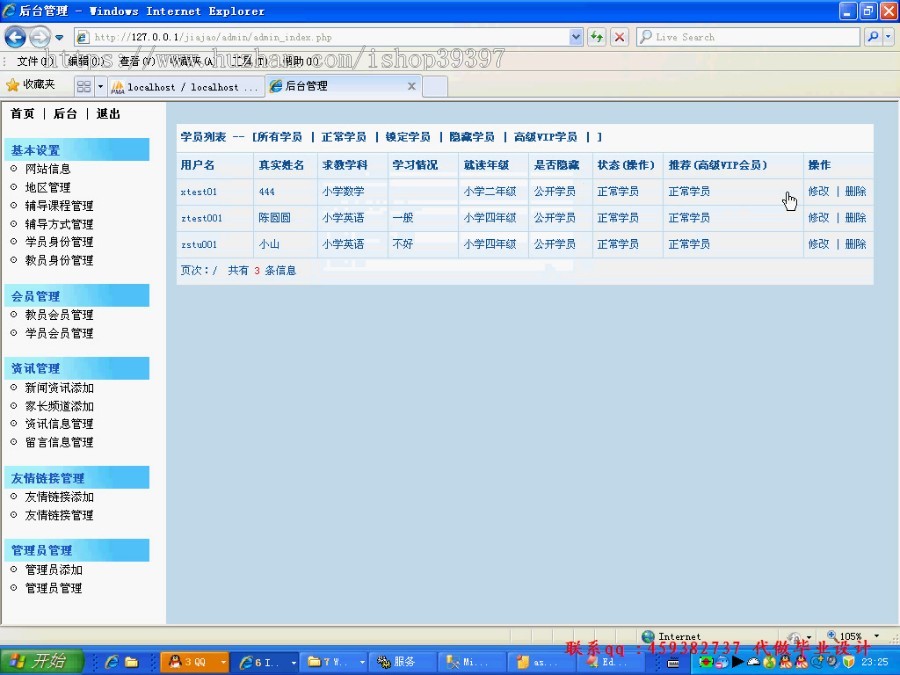Open 留言信息管理 in sidebar
900x675 pixels.
click(x=59, y=442)
